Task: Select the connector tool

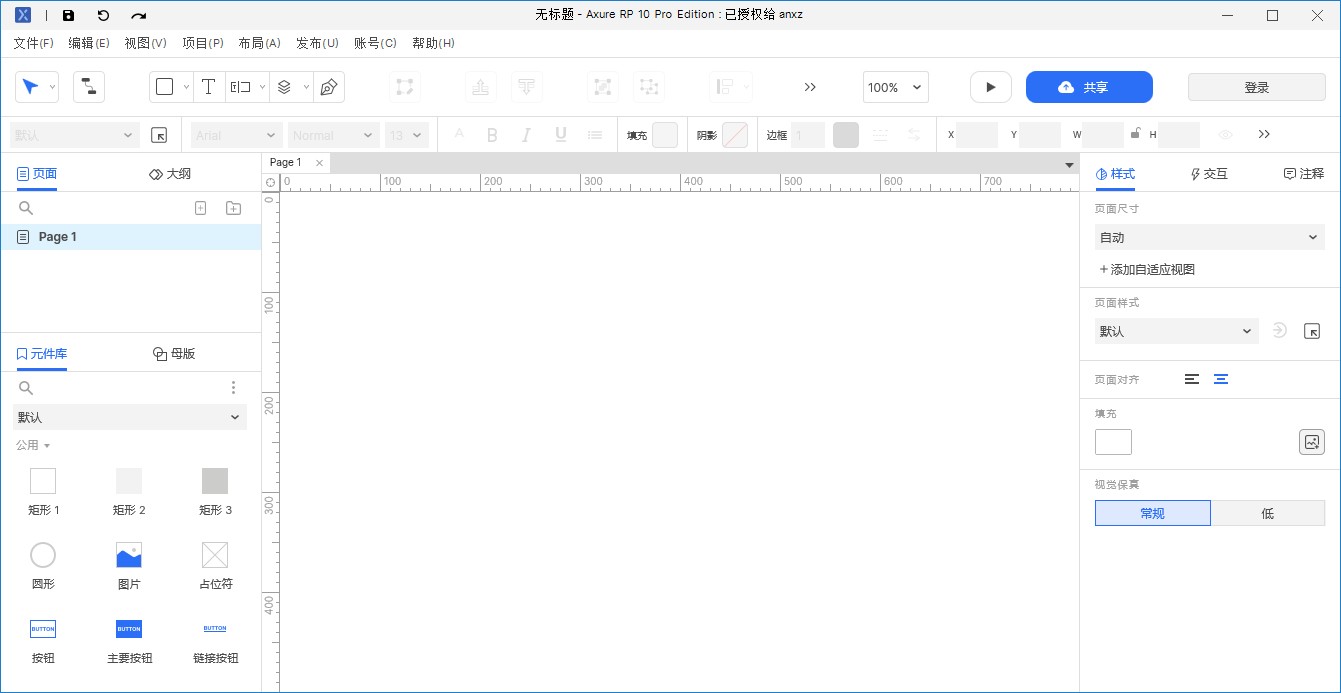Action: [88, 87]
